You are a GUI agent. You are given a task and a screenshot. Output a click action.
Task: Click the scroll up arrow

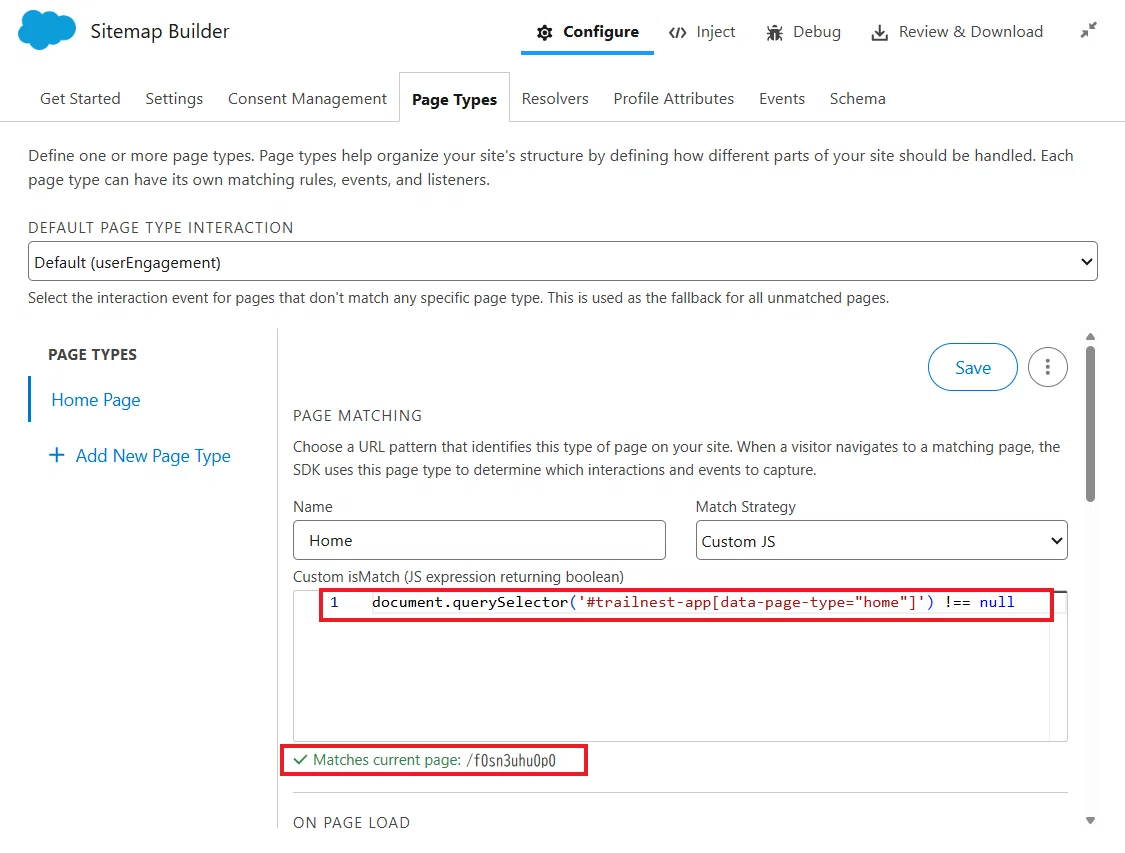coord(1091,336)
